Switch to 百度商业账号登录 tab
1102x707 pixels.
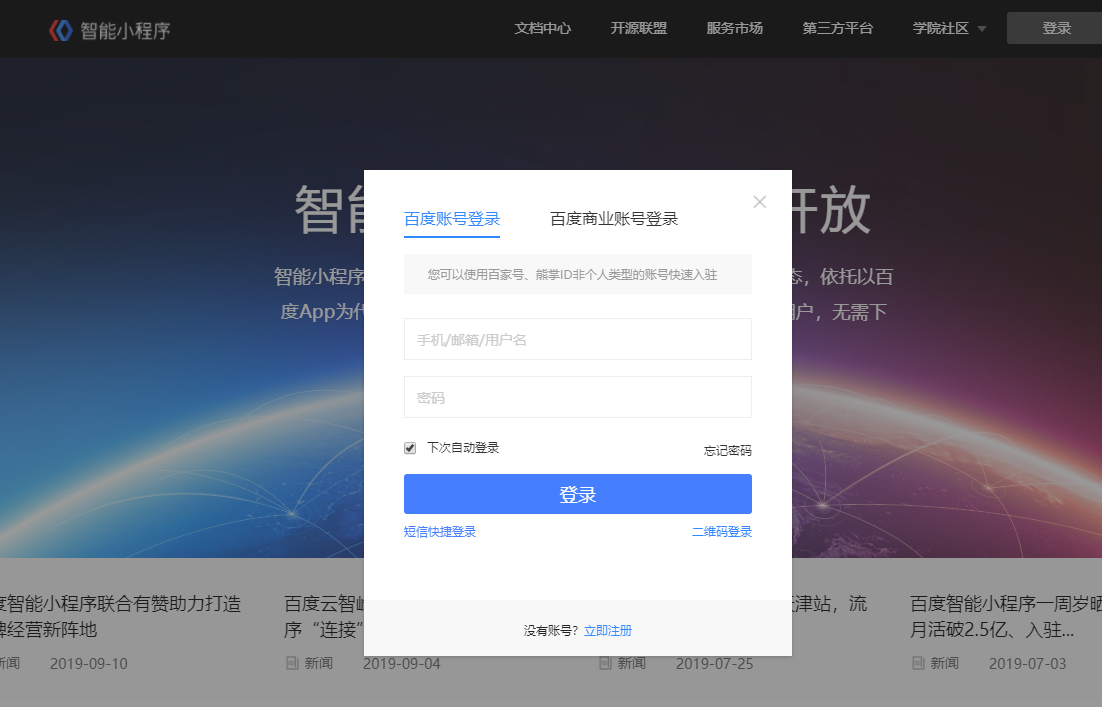pyautogui.click(x=614, y=219)
